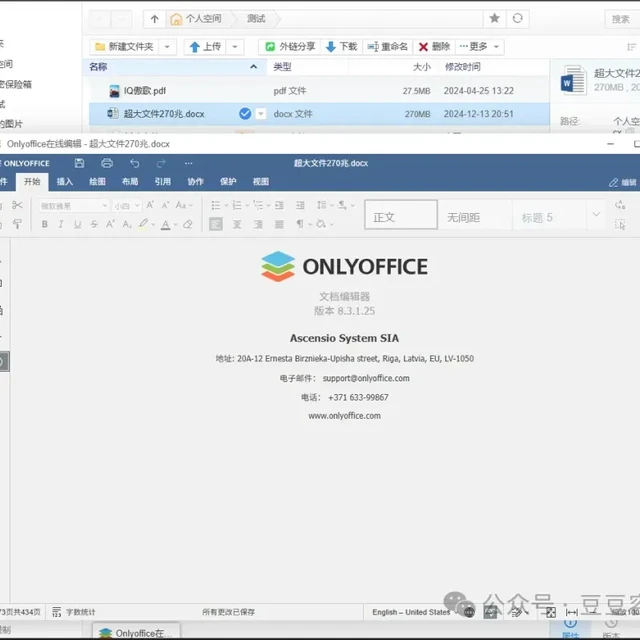
Task: Switch to the 插入 ribbon tab
Action: 65,182
